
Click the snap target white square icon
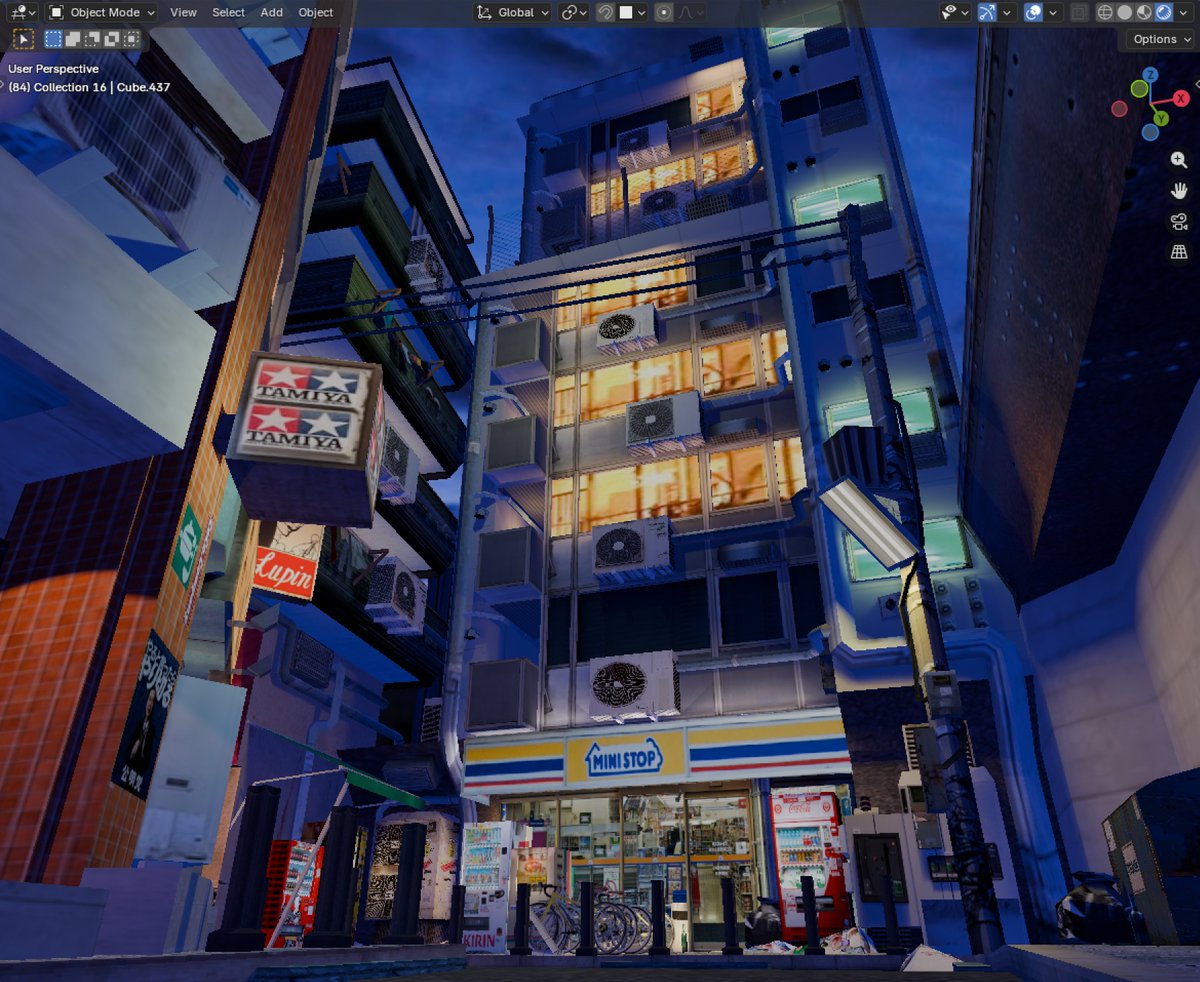pyautogui.click(x=626, y=12)
